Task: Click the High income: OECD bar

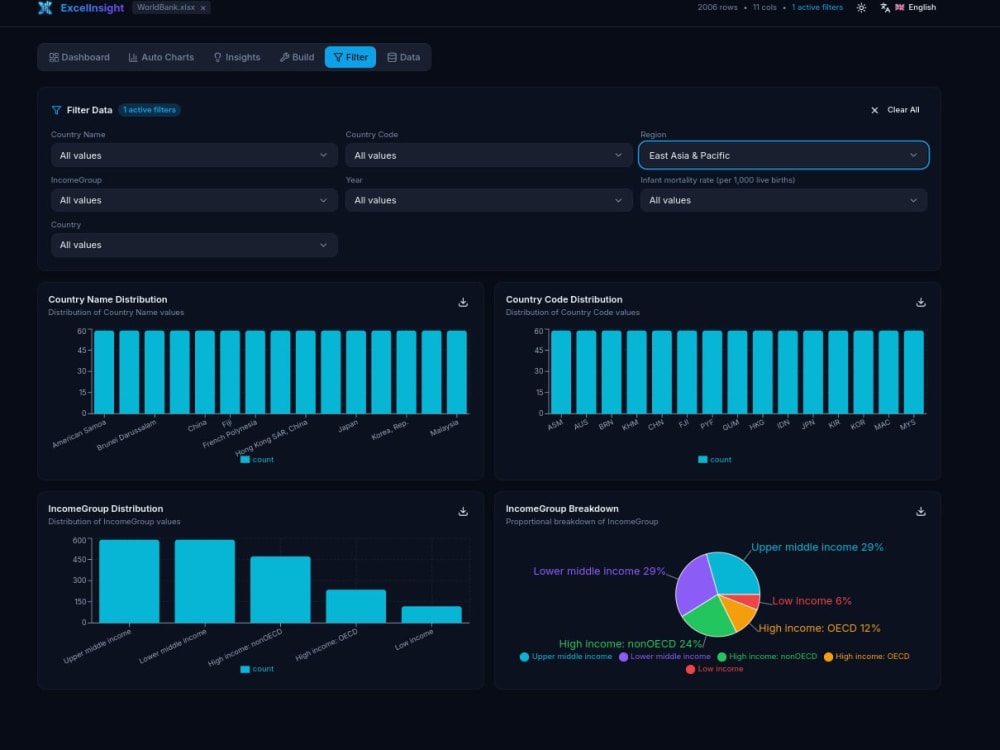Action: coord(356,606)
